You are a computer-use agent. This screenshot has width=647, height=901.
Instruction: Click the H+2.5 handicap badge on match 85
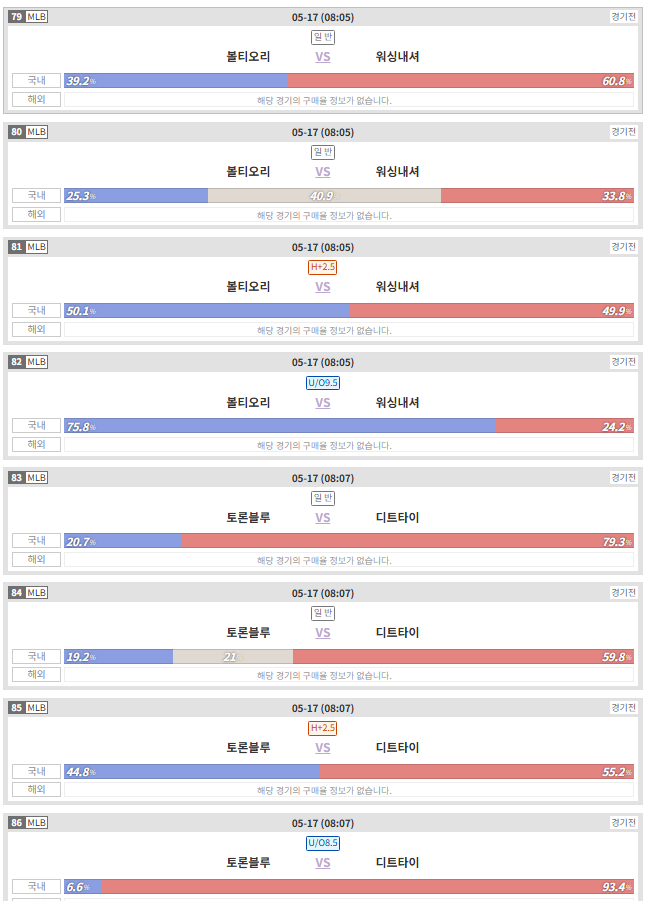(x=322, y=728)
